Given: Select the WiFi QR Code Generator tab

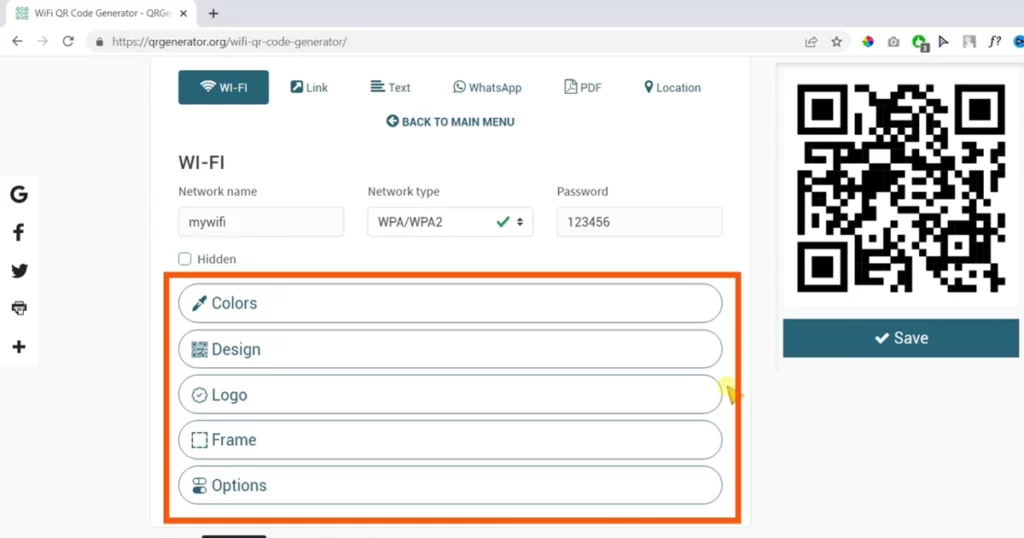Looking at the screenshot, I should pyautogui.click(x=101, y=13).
